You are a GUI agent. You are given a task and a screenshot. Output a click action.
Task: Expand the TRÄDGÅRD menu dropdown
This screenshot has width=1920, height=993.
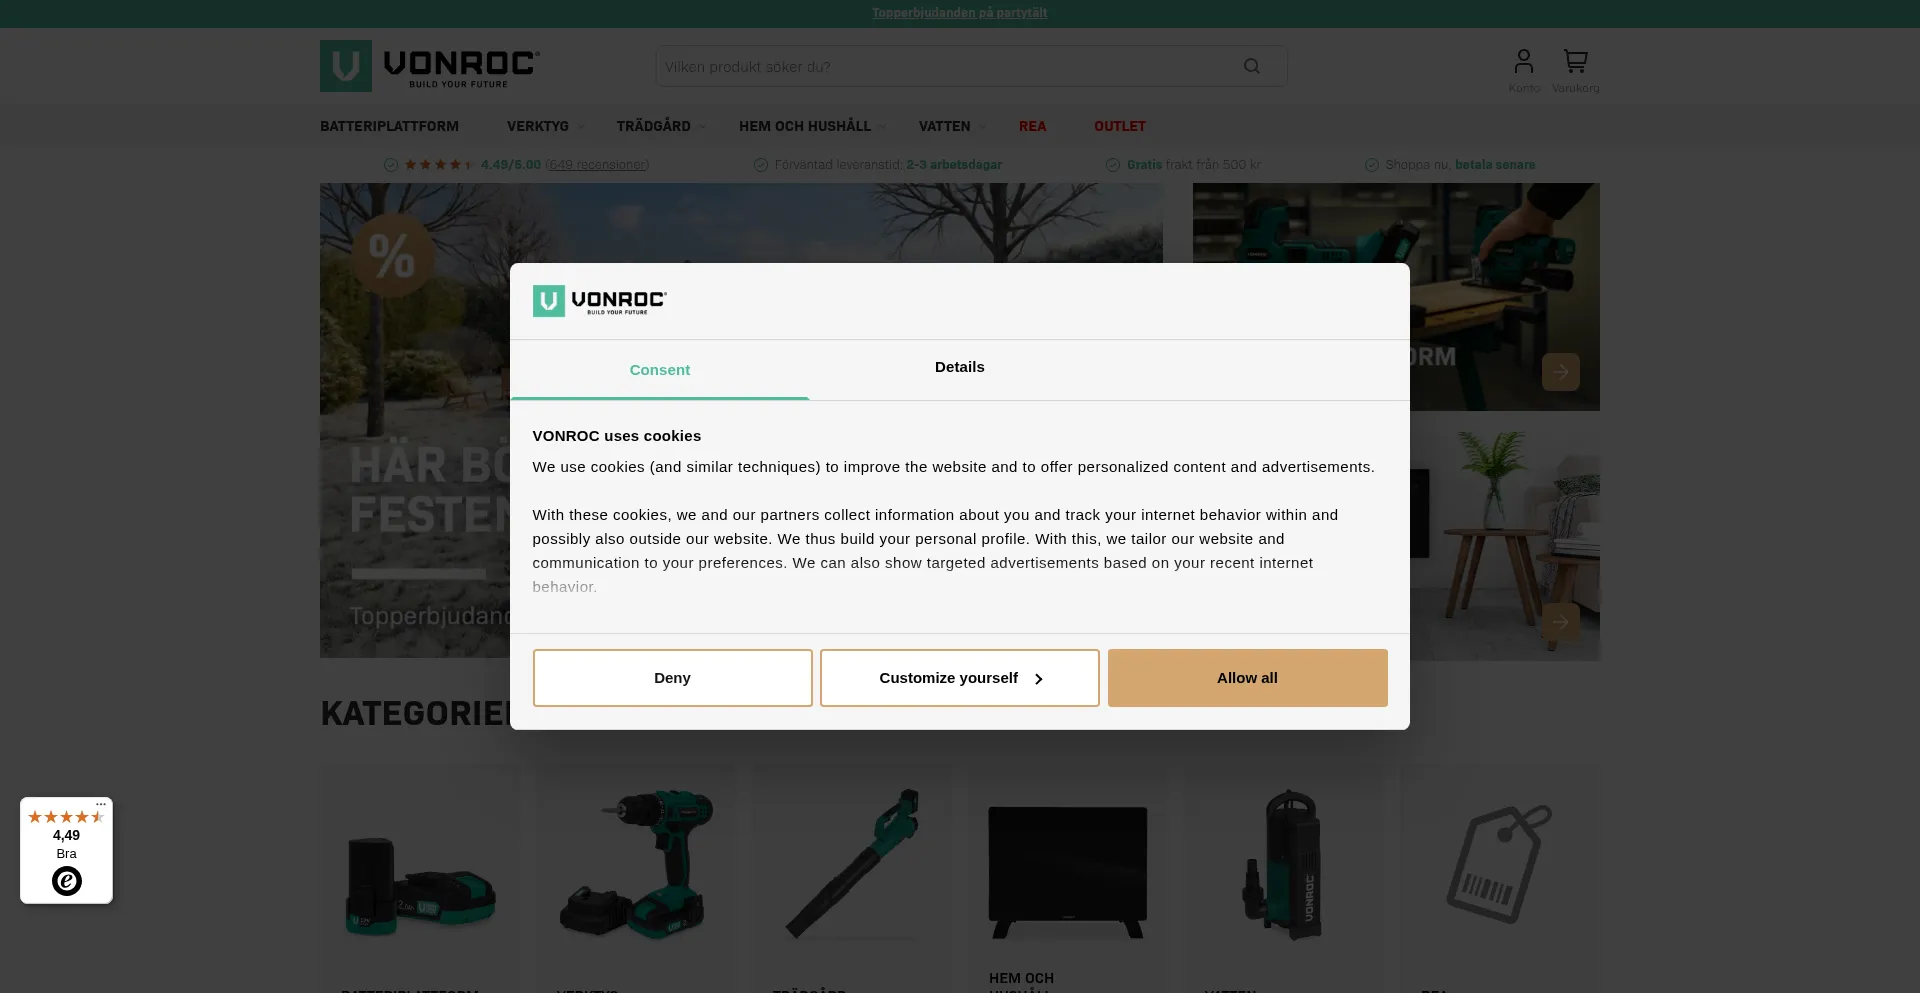point(661,126)
